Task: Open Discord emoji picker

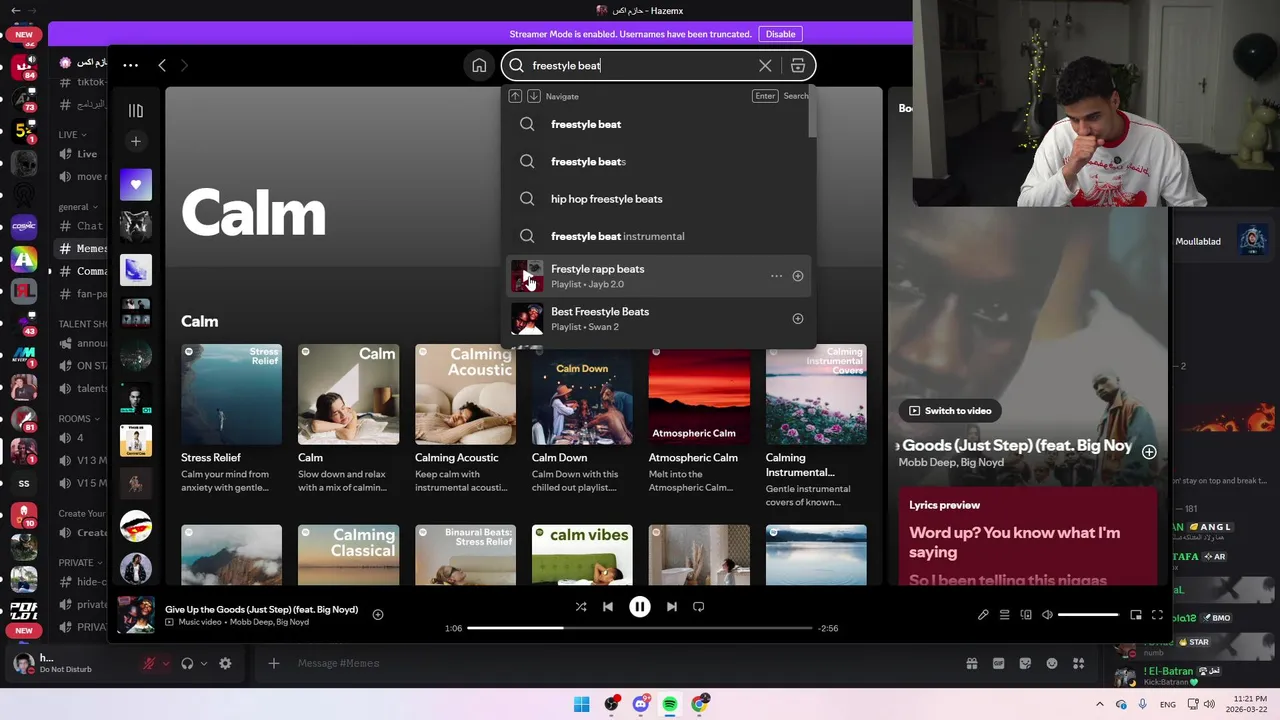Action: pos(1052,663)
